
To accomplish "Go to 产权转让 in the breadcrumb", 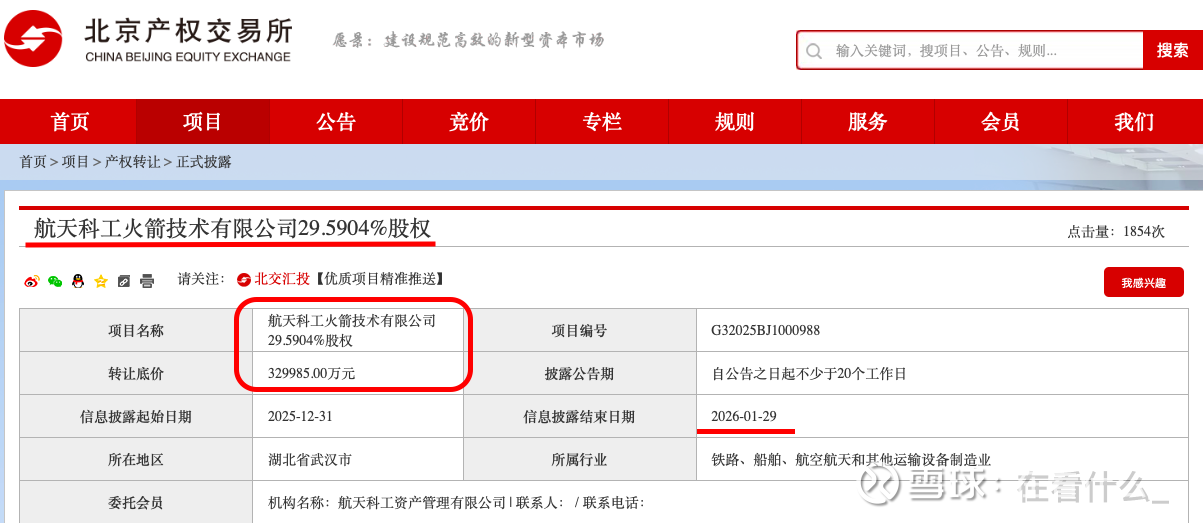I will pos(133,162).
